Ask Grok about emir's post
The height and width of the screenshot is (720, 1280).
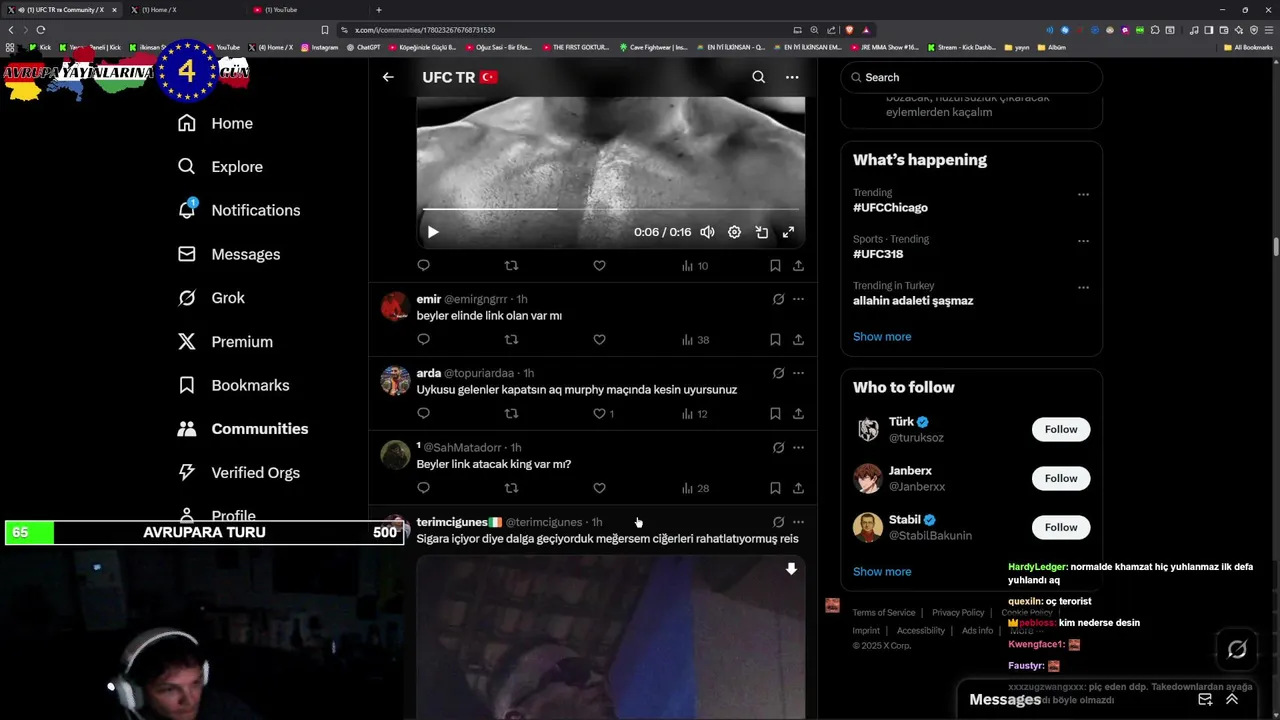778,299
